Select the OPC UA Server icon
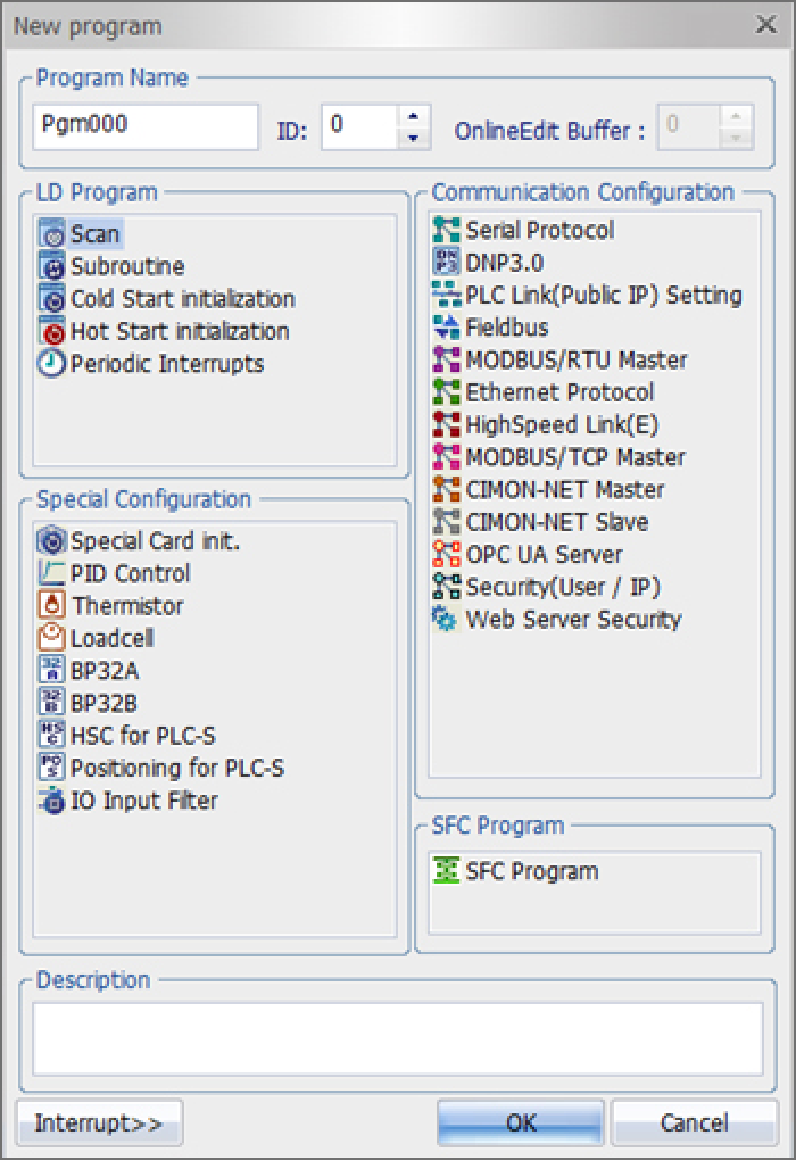This screenshot has width=796, height=1160. (x=445, y=554)
